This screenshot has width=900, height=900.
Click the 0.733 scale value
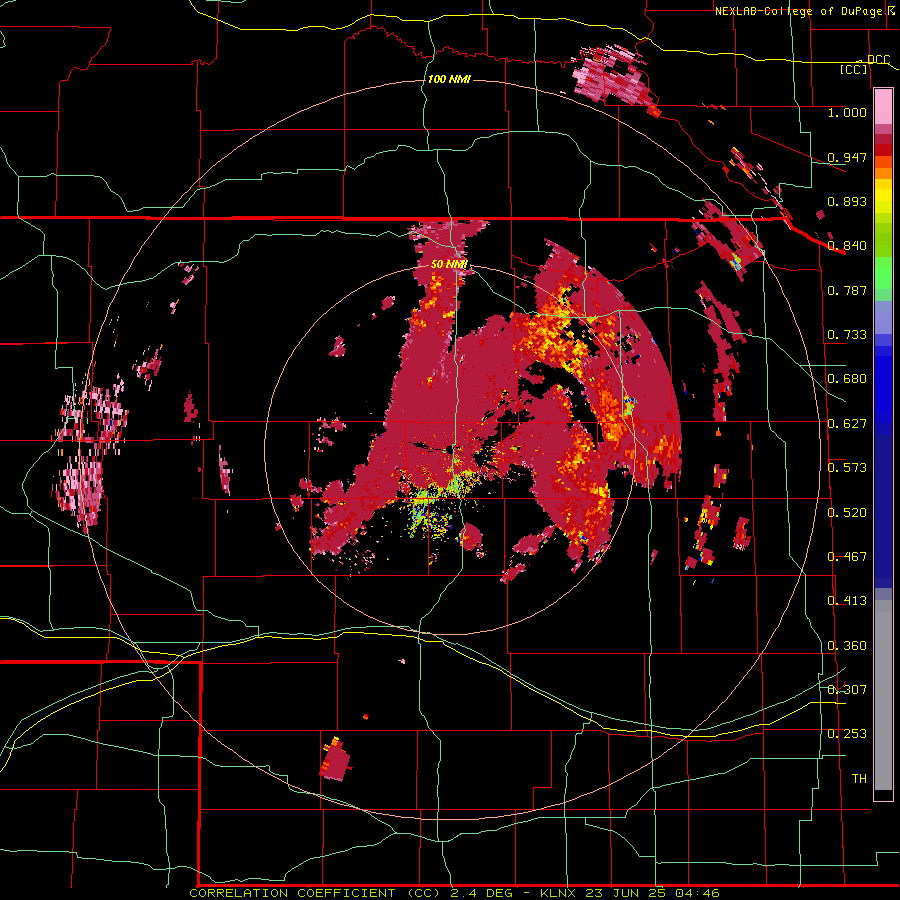coord(847,335)
